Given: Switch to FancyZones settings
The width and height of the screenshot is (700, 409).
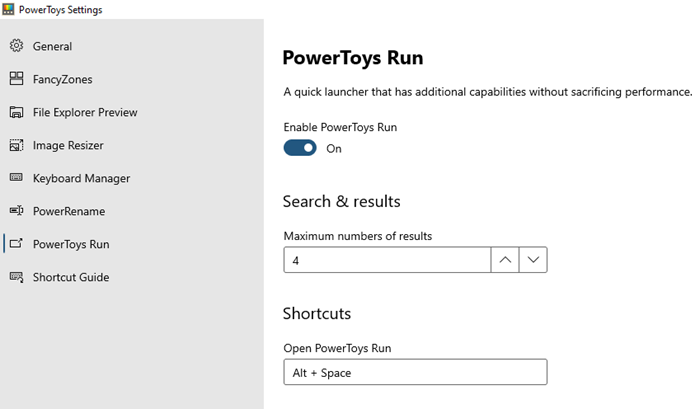Looking at the screenshot, I should [x=62, y=79].
